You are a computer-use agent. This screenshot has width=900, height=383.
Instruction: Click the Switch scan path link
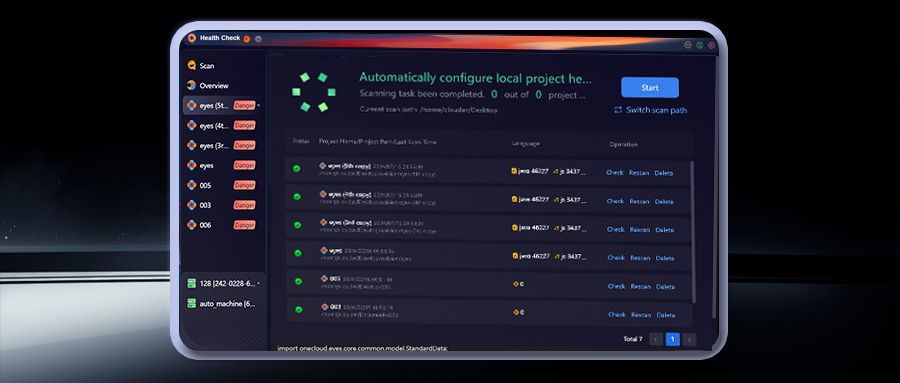point(656,110)
